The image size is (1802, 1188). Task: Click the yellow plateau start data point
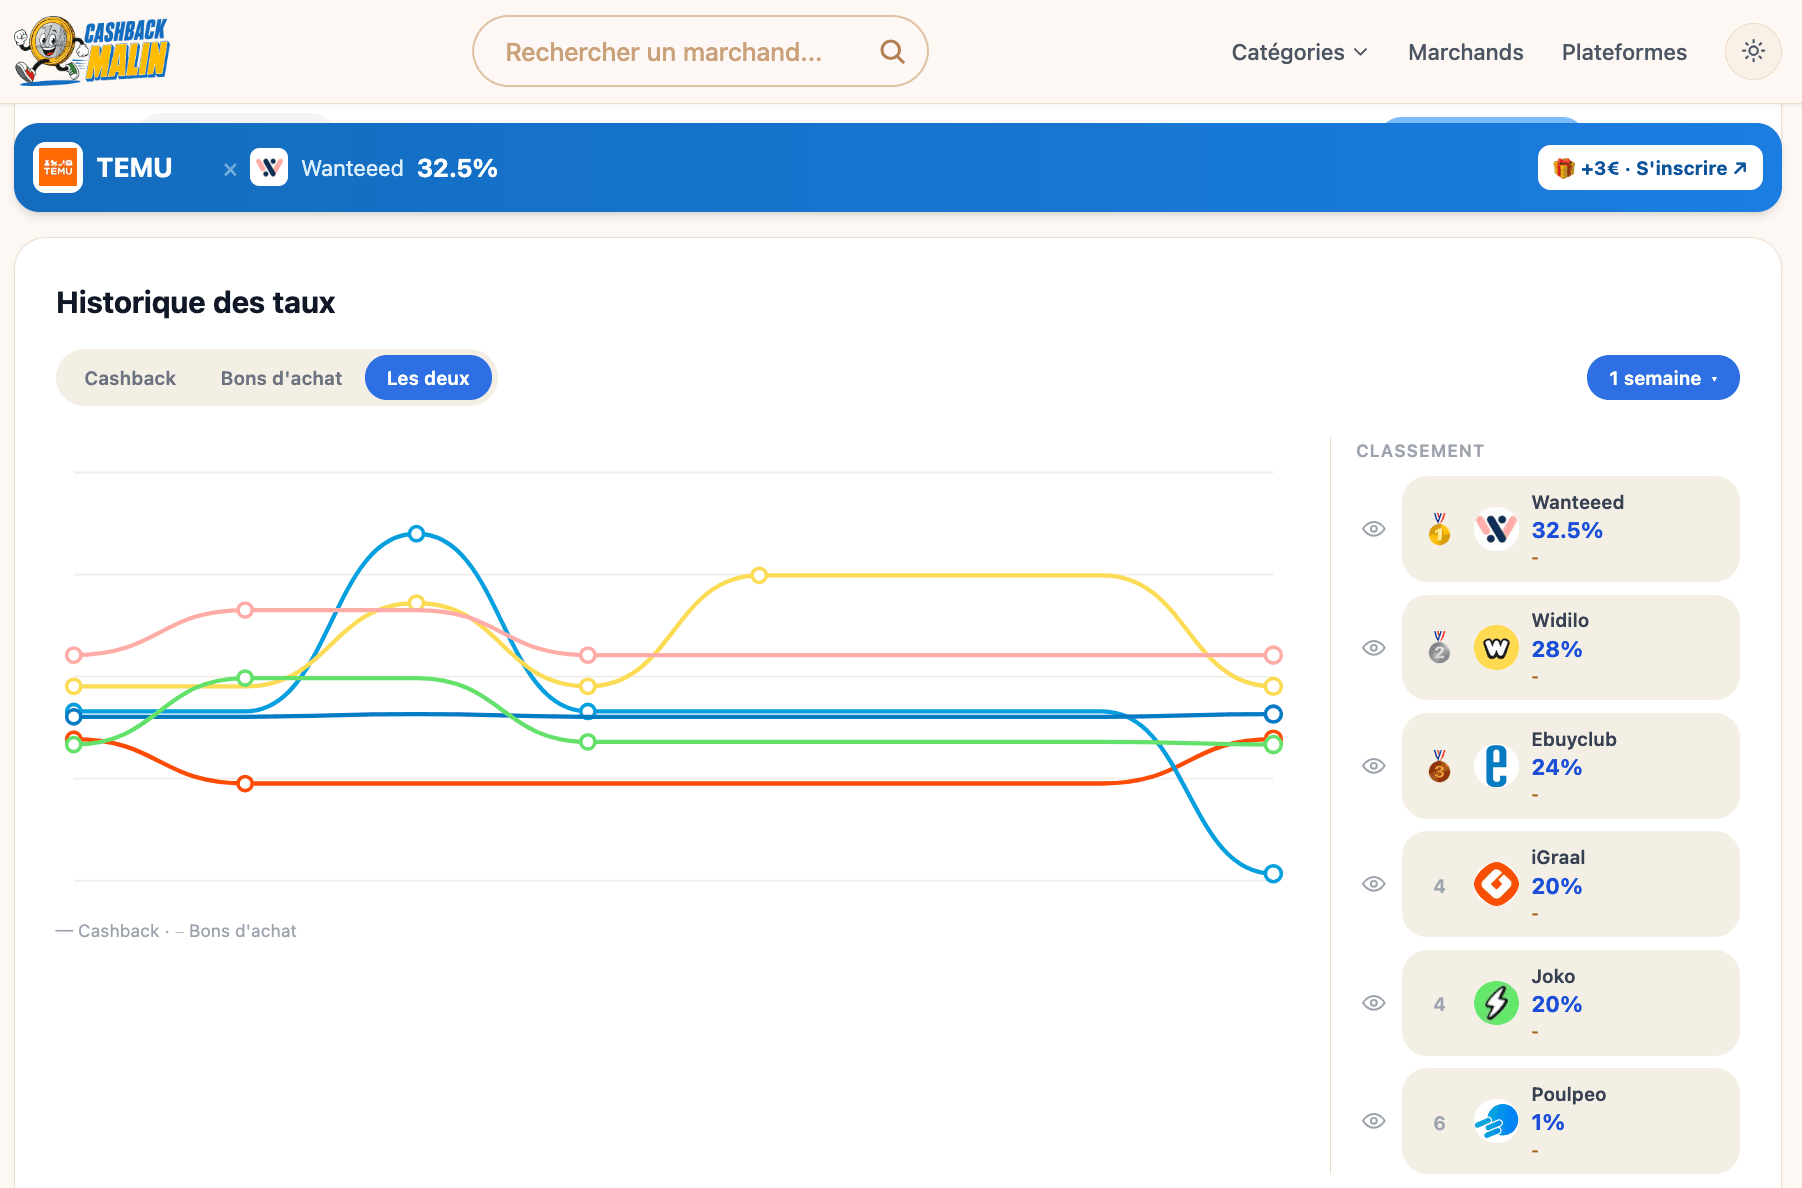759,575
